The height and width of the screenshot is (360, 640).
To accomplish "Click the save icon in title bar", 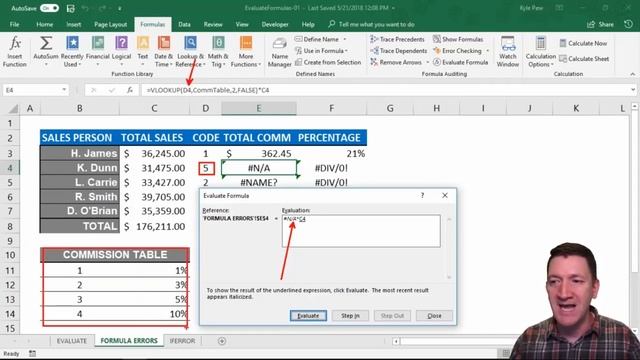I will click(71, 8).
